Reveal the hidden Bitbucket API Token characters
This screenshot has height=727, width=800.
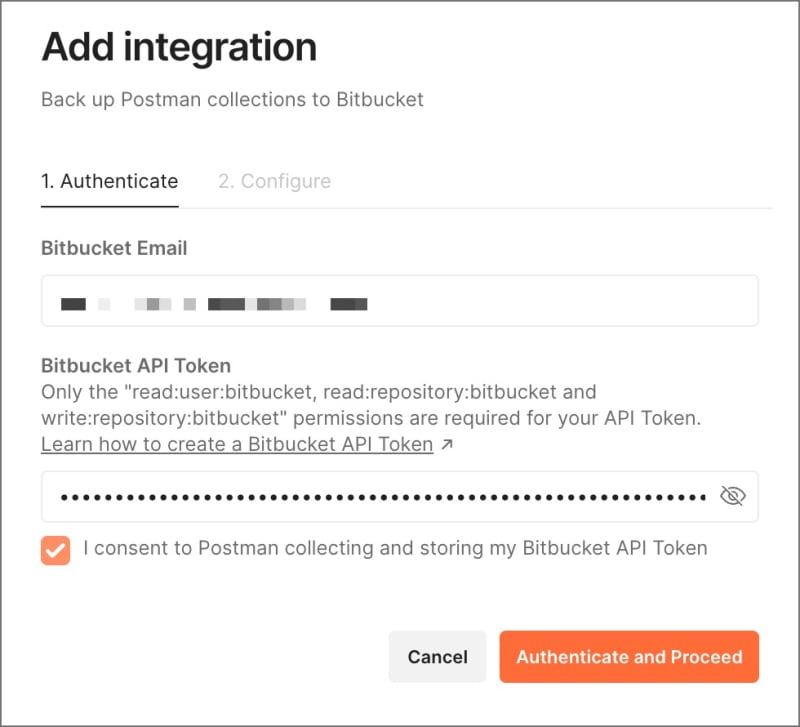(732, 495)
